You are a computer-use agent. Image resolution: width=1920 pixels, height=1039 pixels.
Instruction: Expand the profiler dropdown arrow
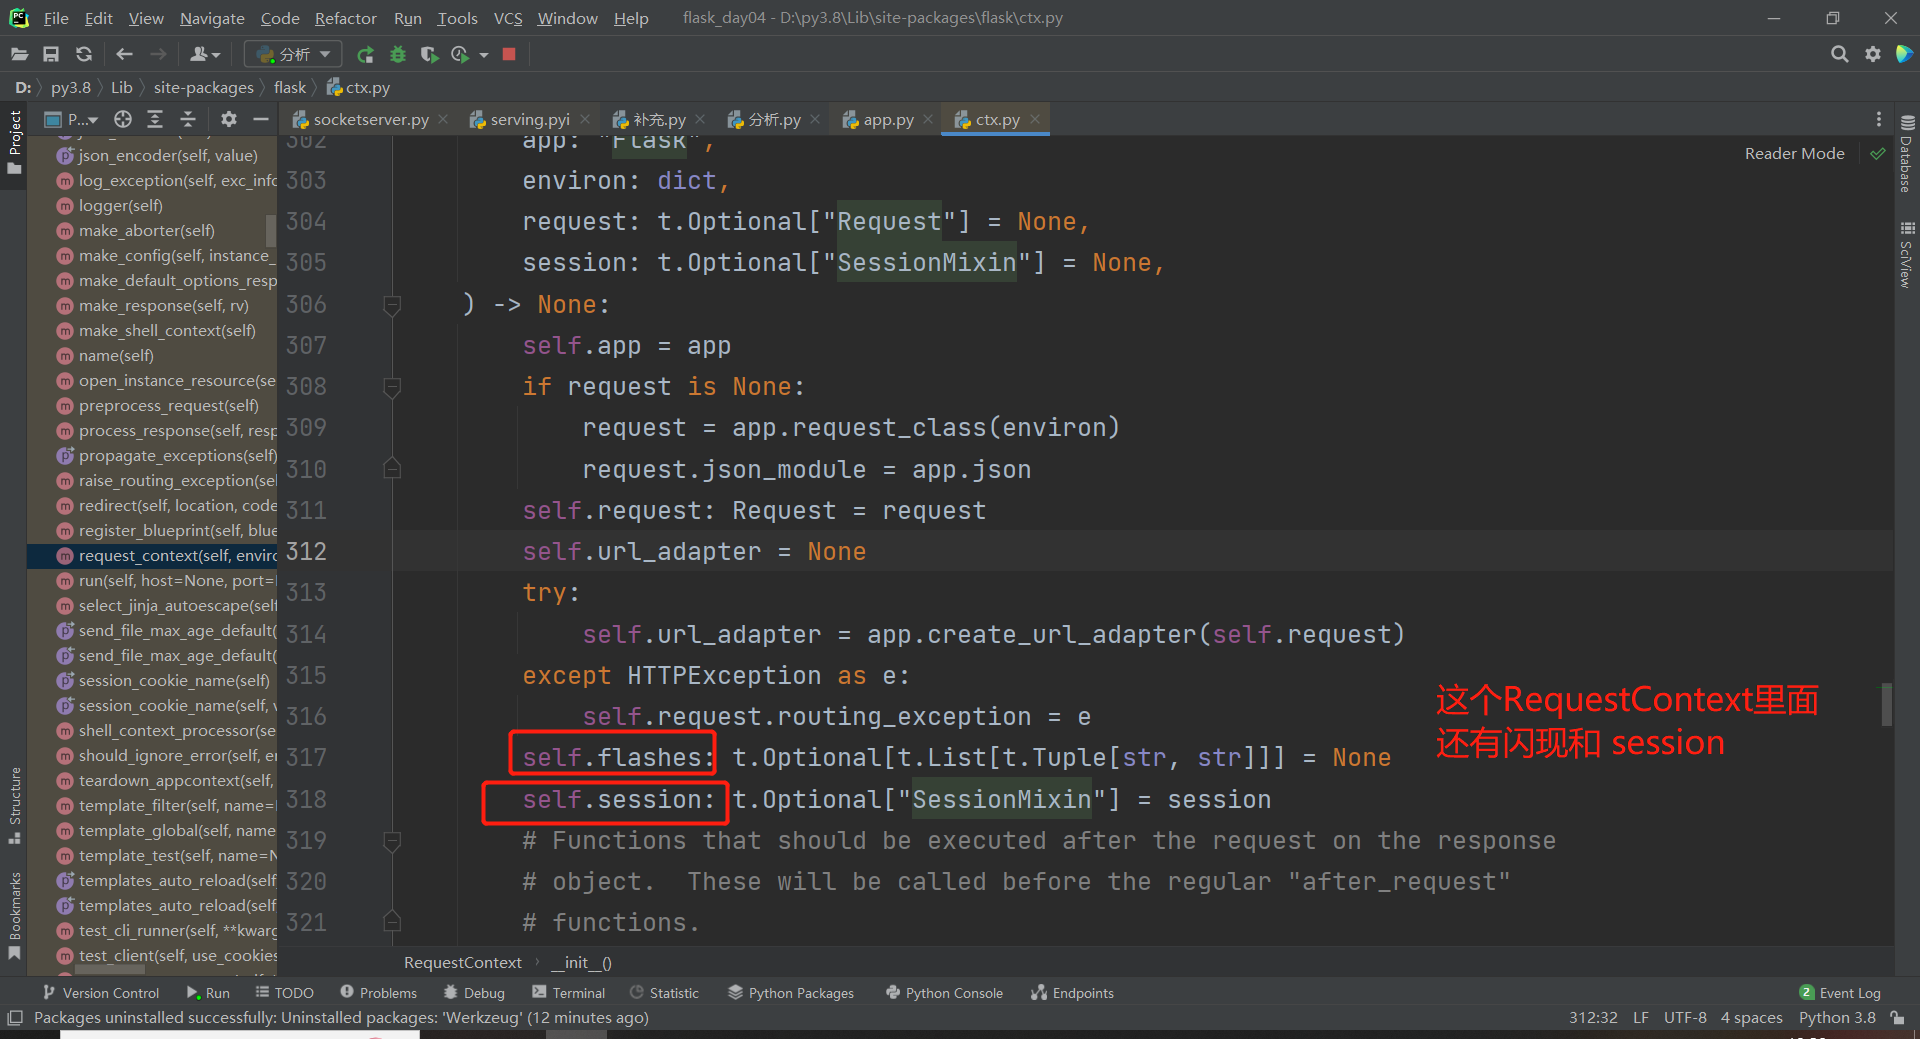pyautogui.click(x=484, y=54)
